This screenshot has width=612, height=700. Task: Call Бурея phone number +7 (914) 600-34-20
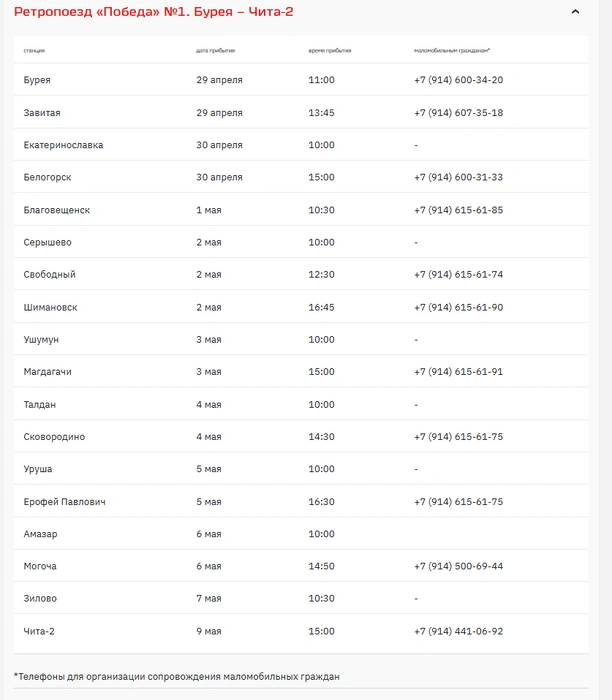tap(458, 80)
